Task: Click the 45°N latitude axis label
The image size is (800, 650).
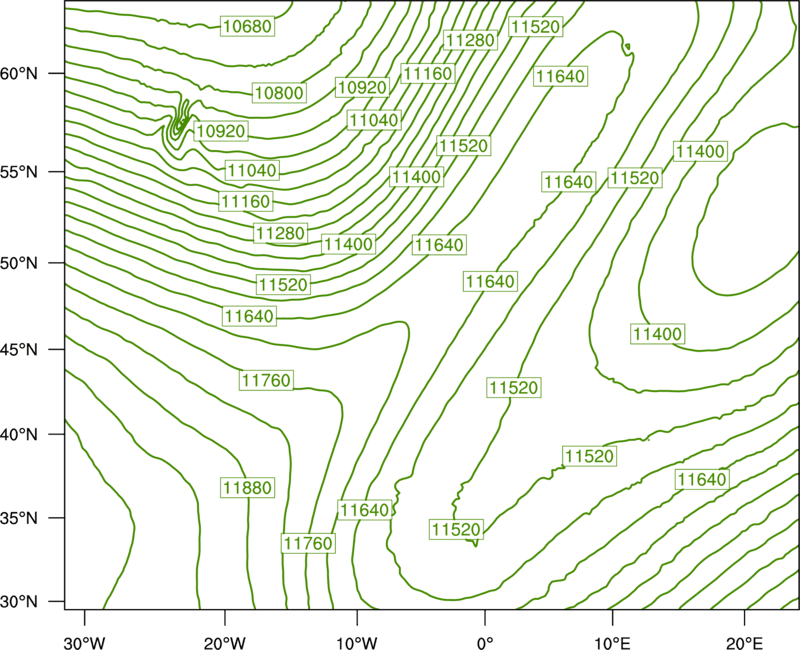Action: tap(19, 350)
